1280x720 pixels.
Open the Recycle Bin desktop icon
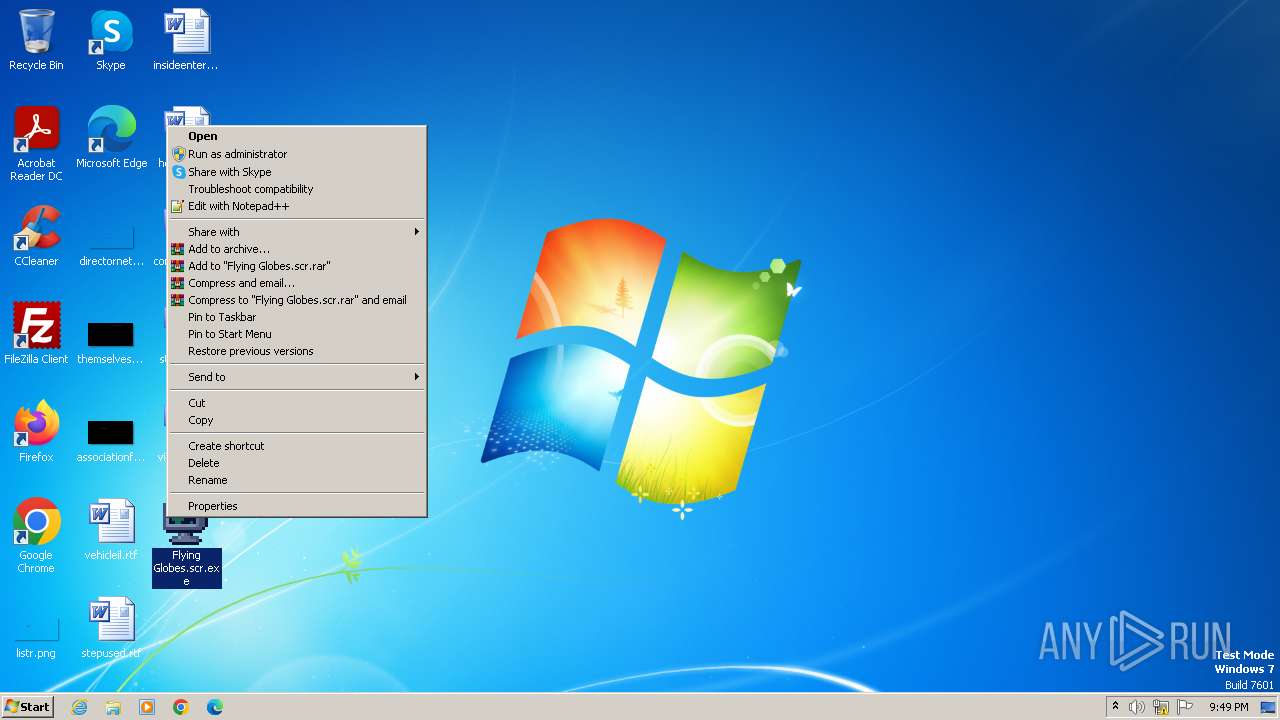36,40
